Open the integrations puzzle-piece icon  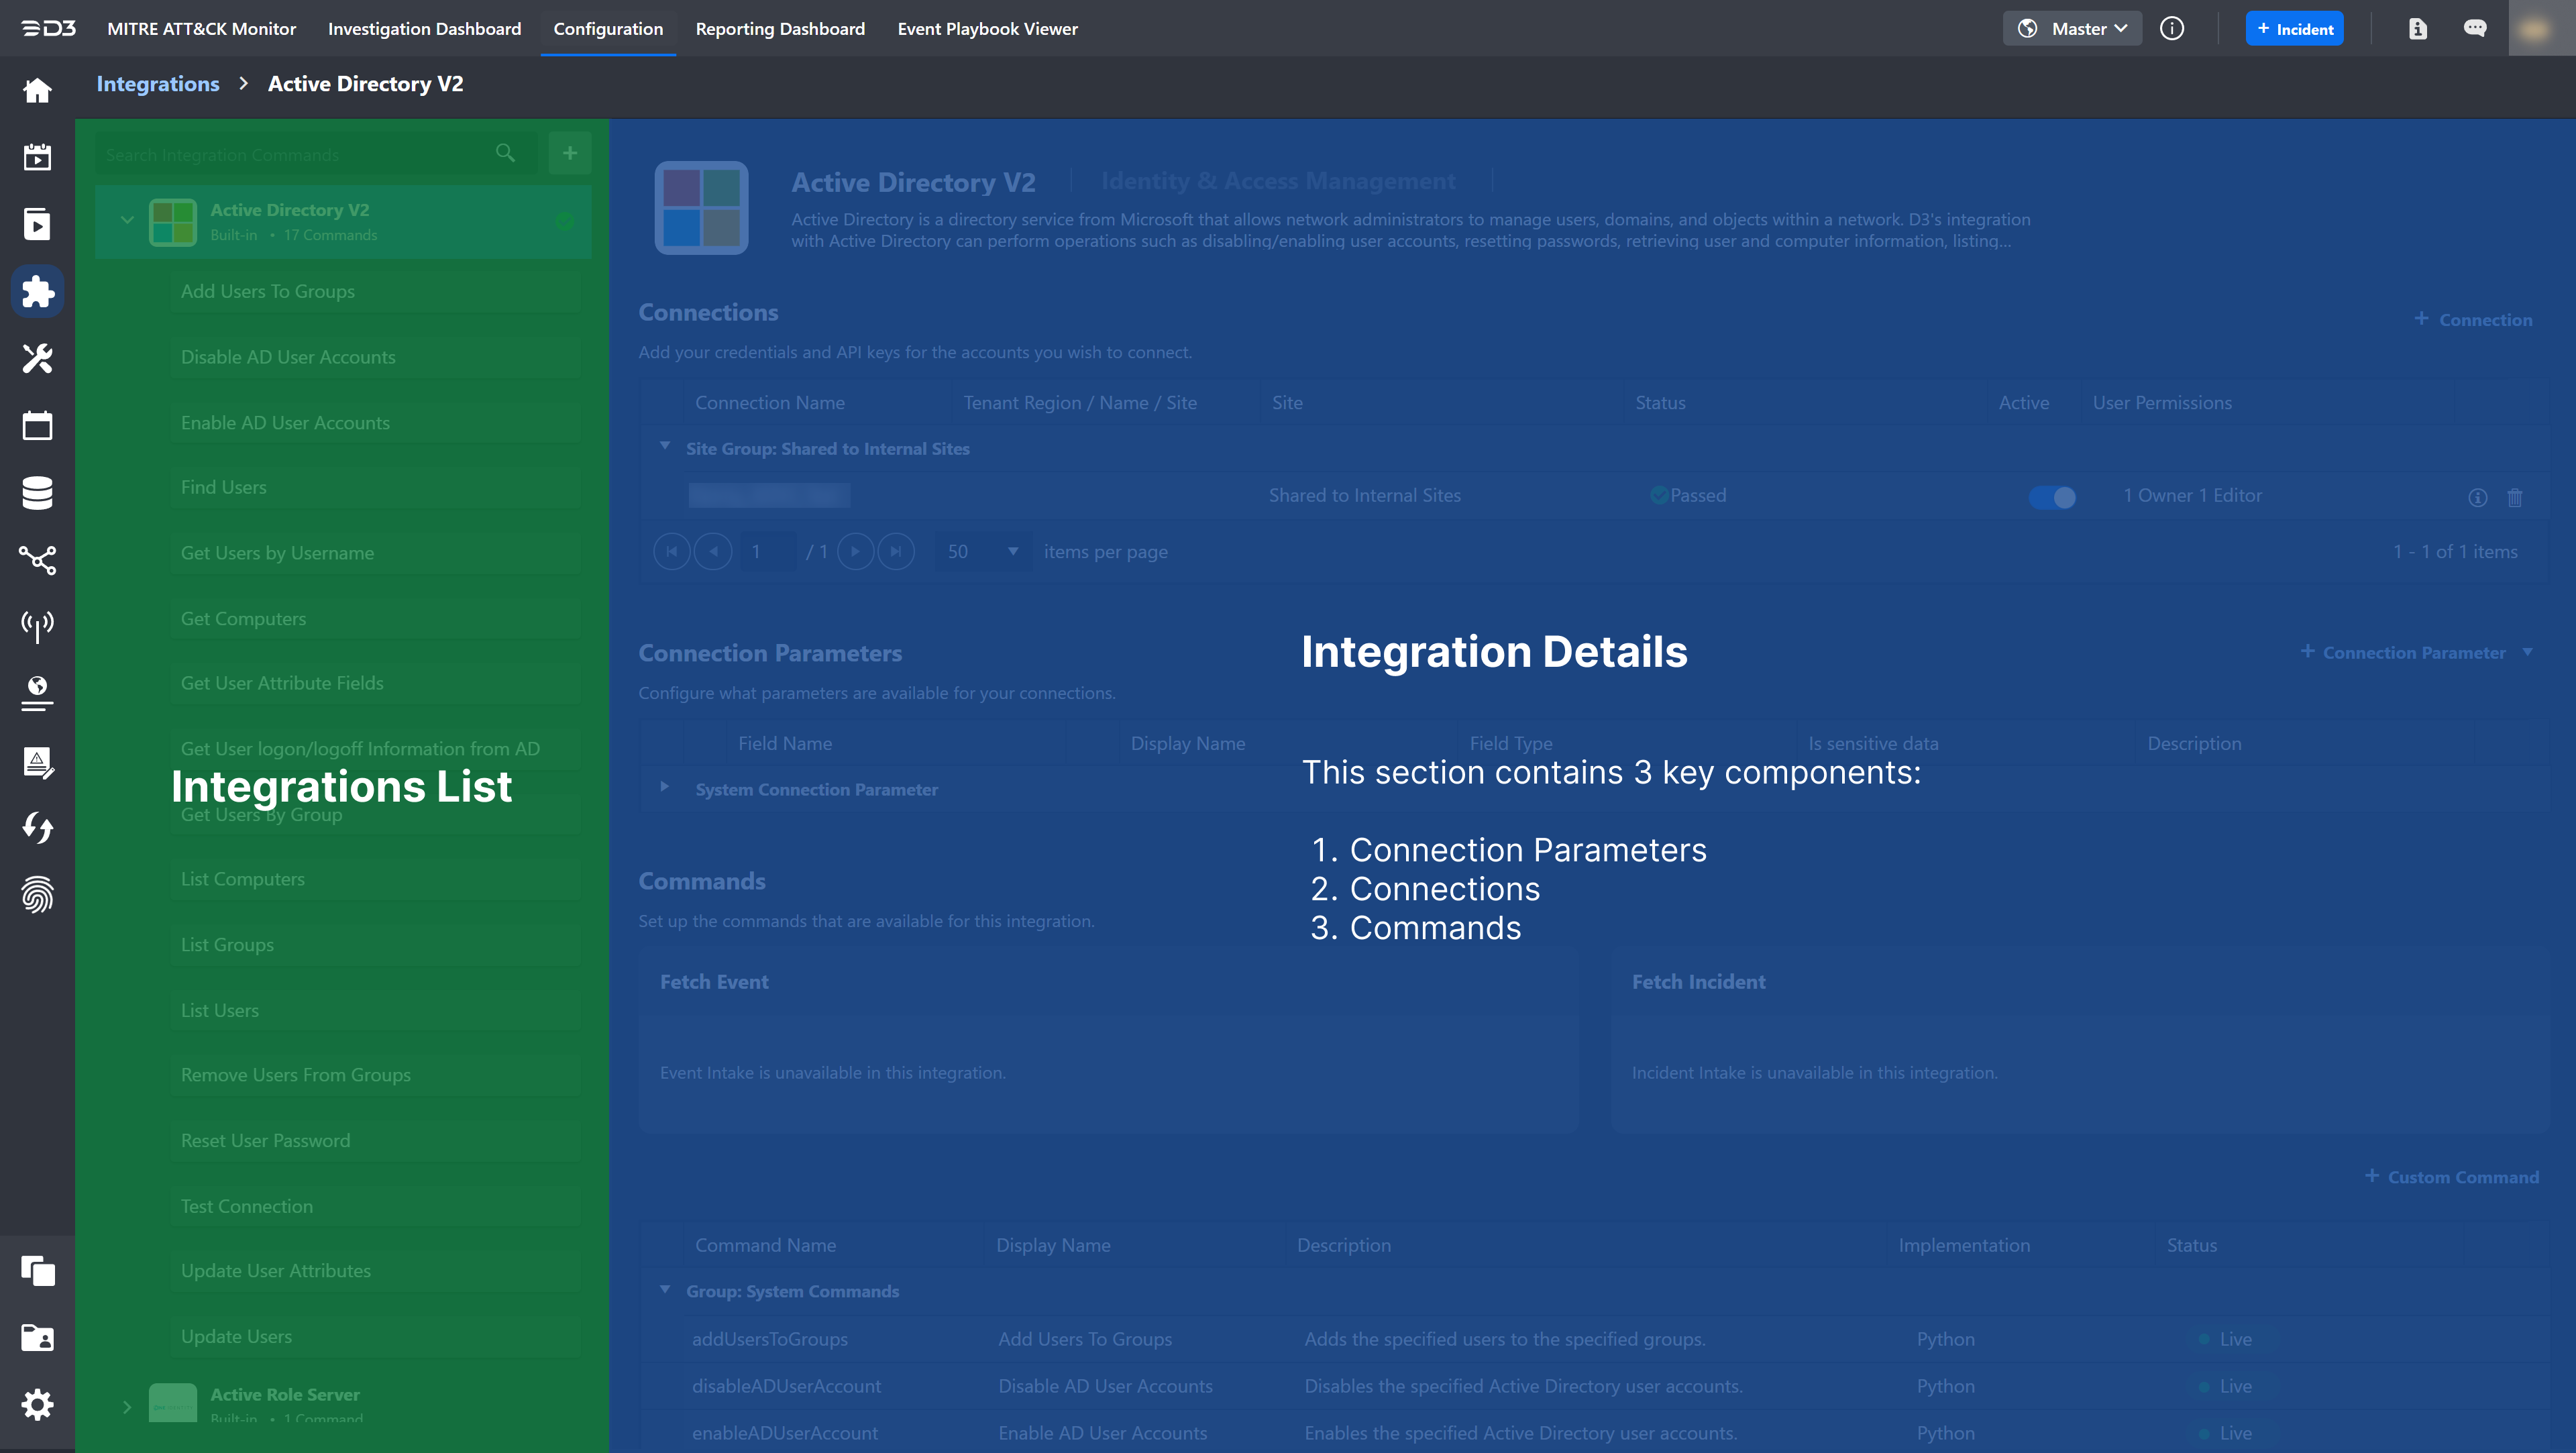pos(37,292)
